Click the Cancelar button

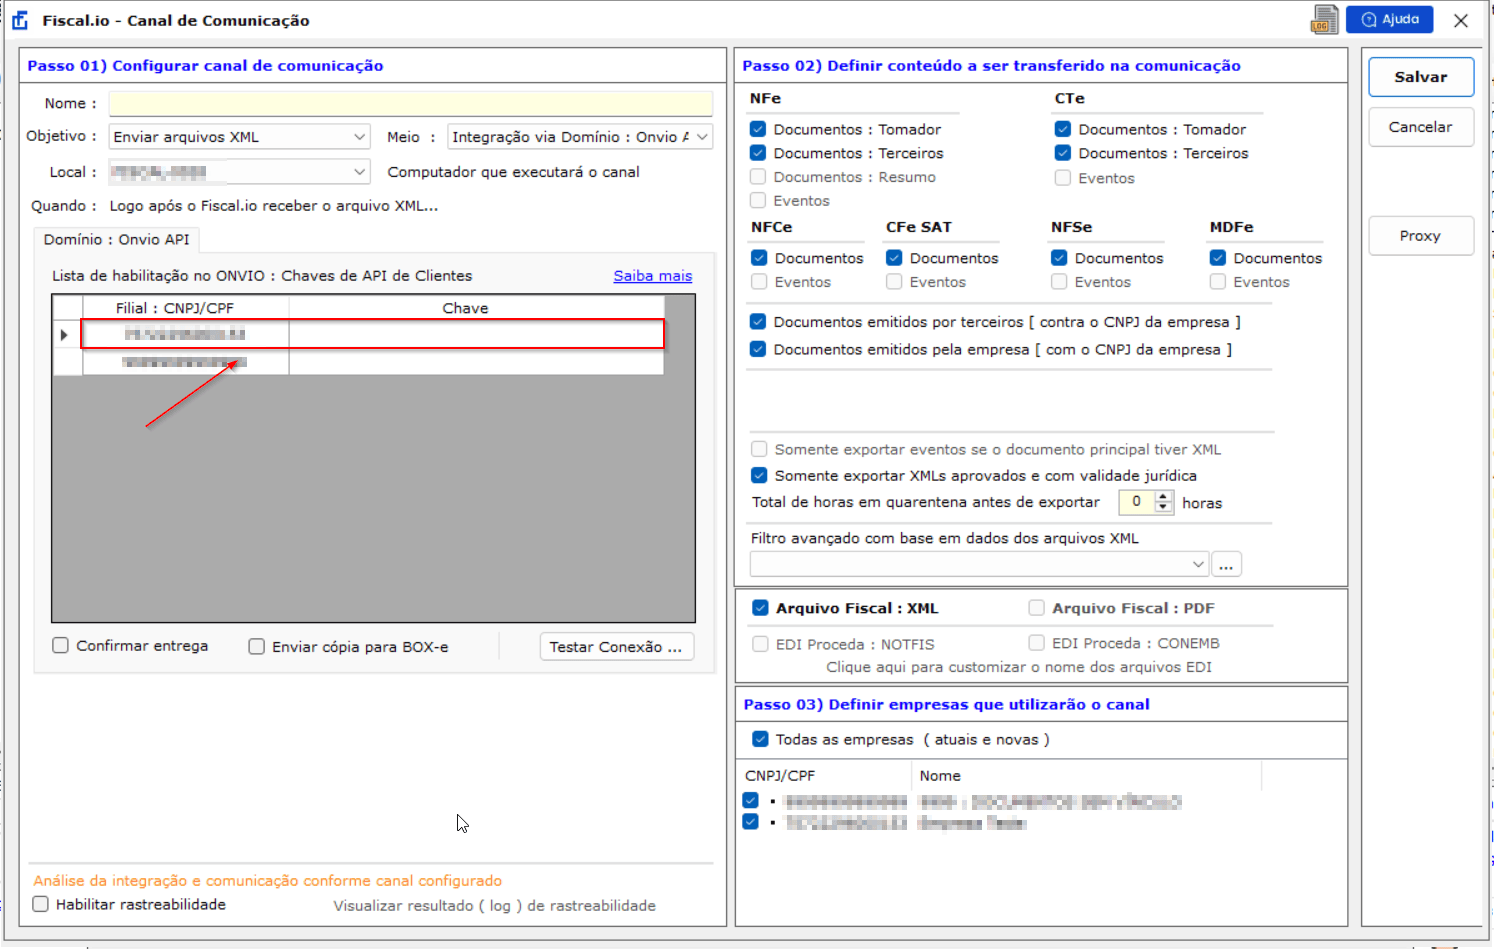(x=1421, y=127)
